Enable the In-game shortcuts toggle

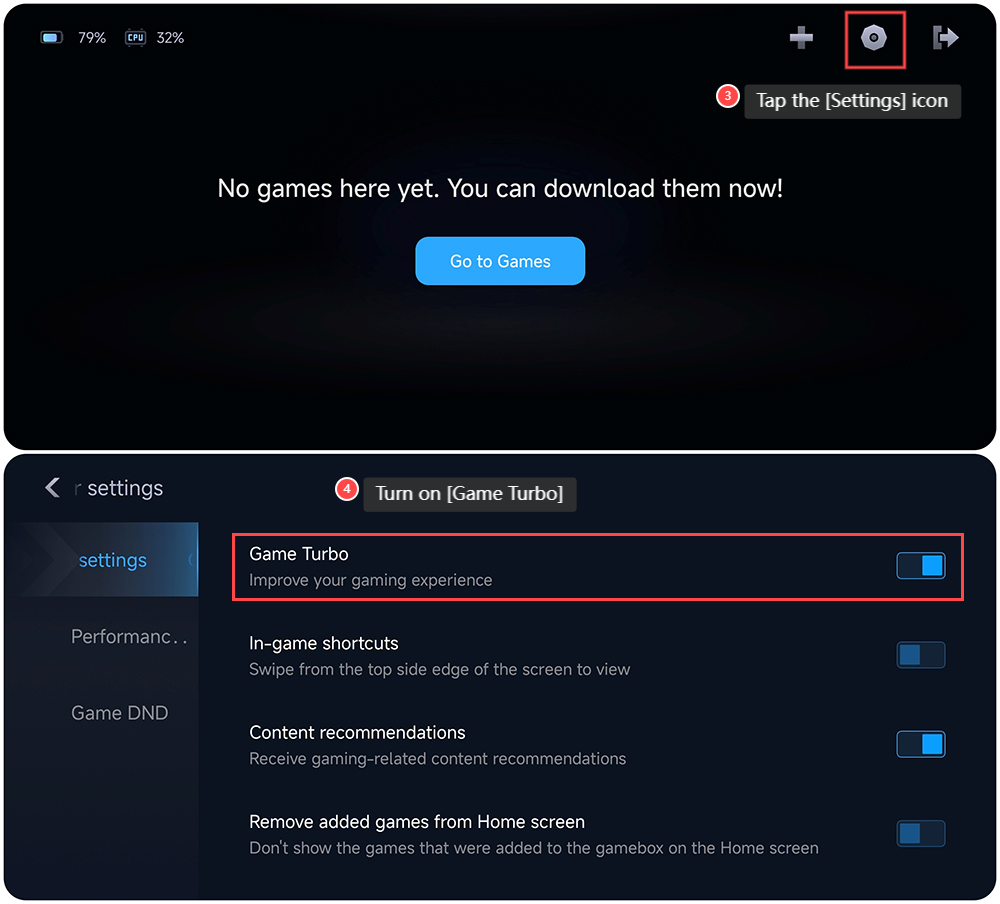pos(920,655)
